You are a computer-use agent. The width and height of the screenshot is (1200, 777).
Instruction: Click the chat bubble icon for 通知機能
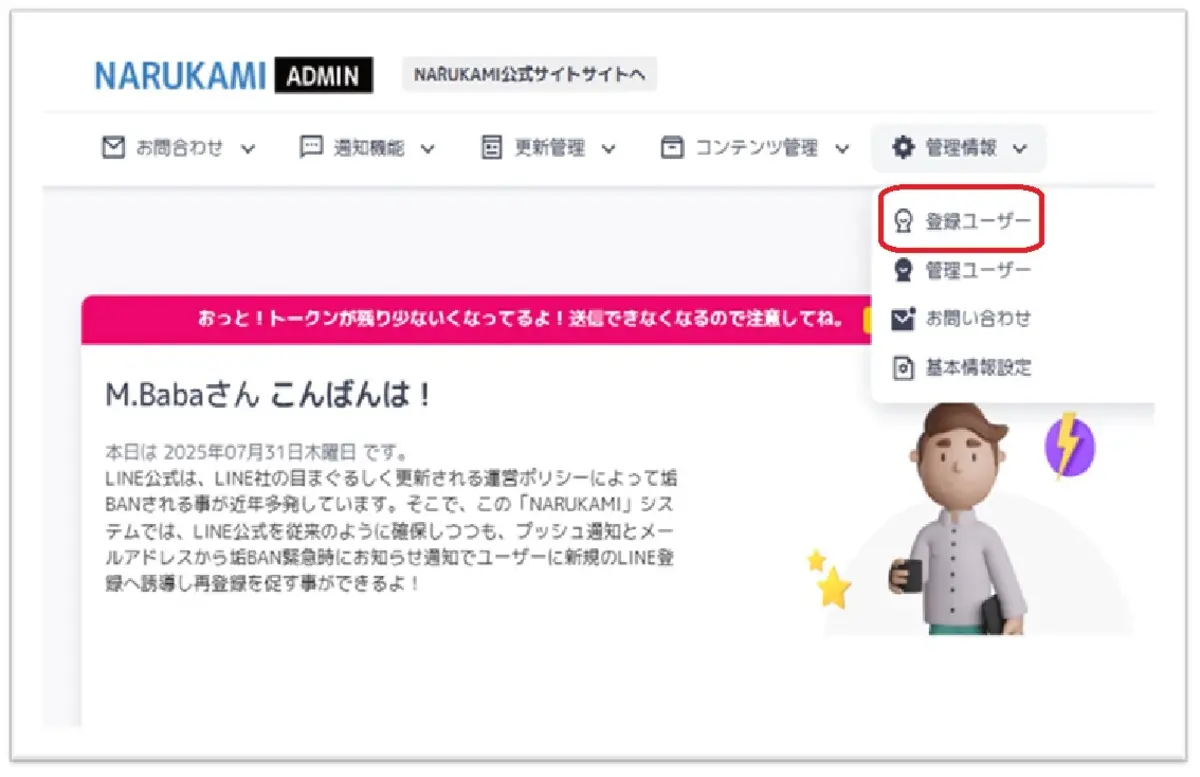point(312,148)
